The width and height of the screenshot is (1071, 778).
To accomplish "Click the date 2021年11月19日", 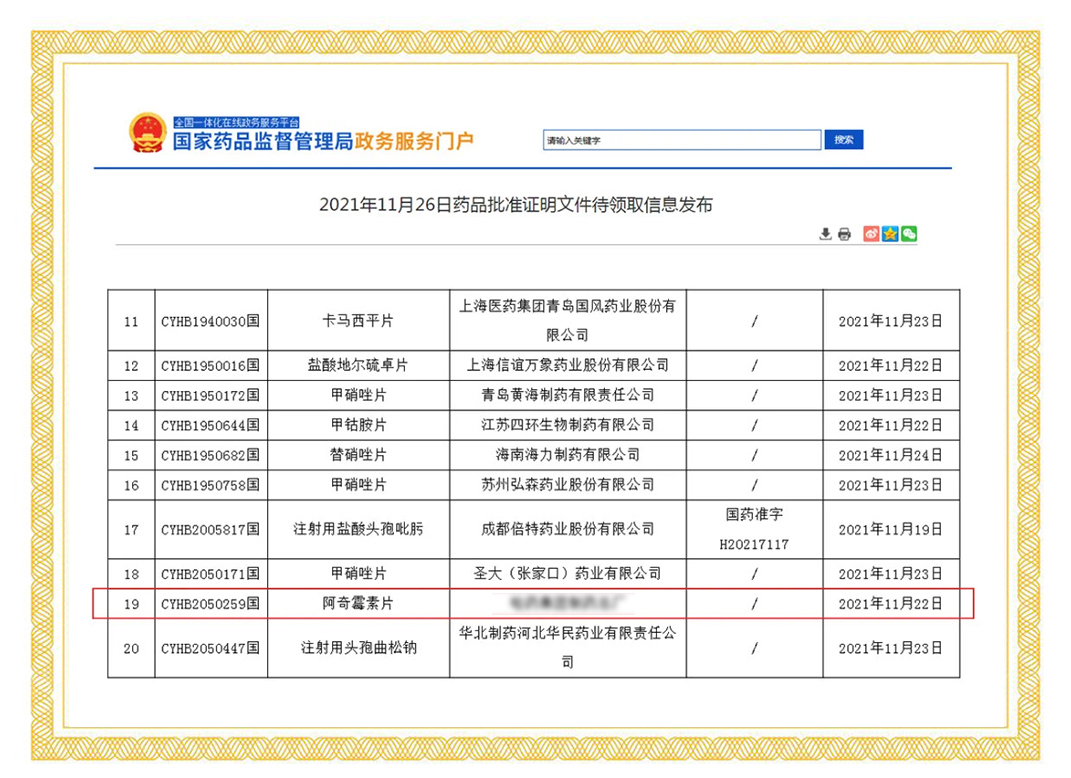I will [890, 529].
